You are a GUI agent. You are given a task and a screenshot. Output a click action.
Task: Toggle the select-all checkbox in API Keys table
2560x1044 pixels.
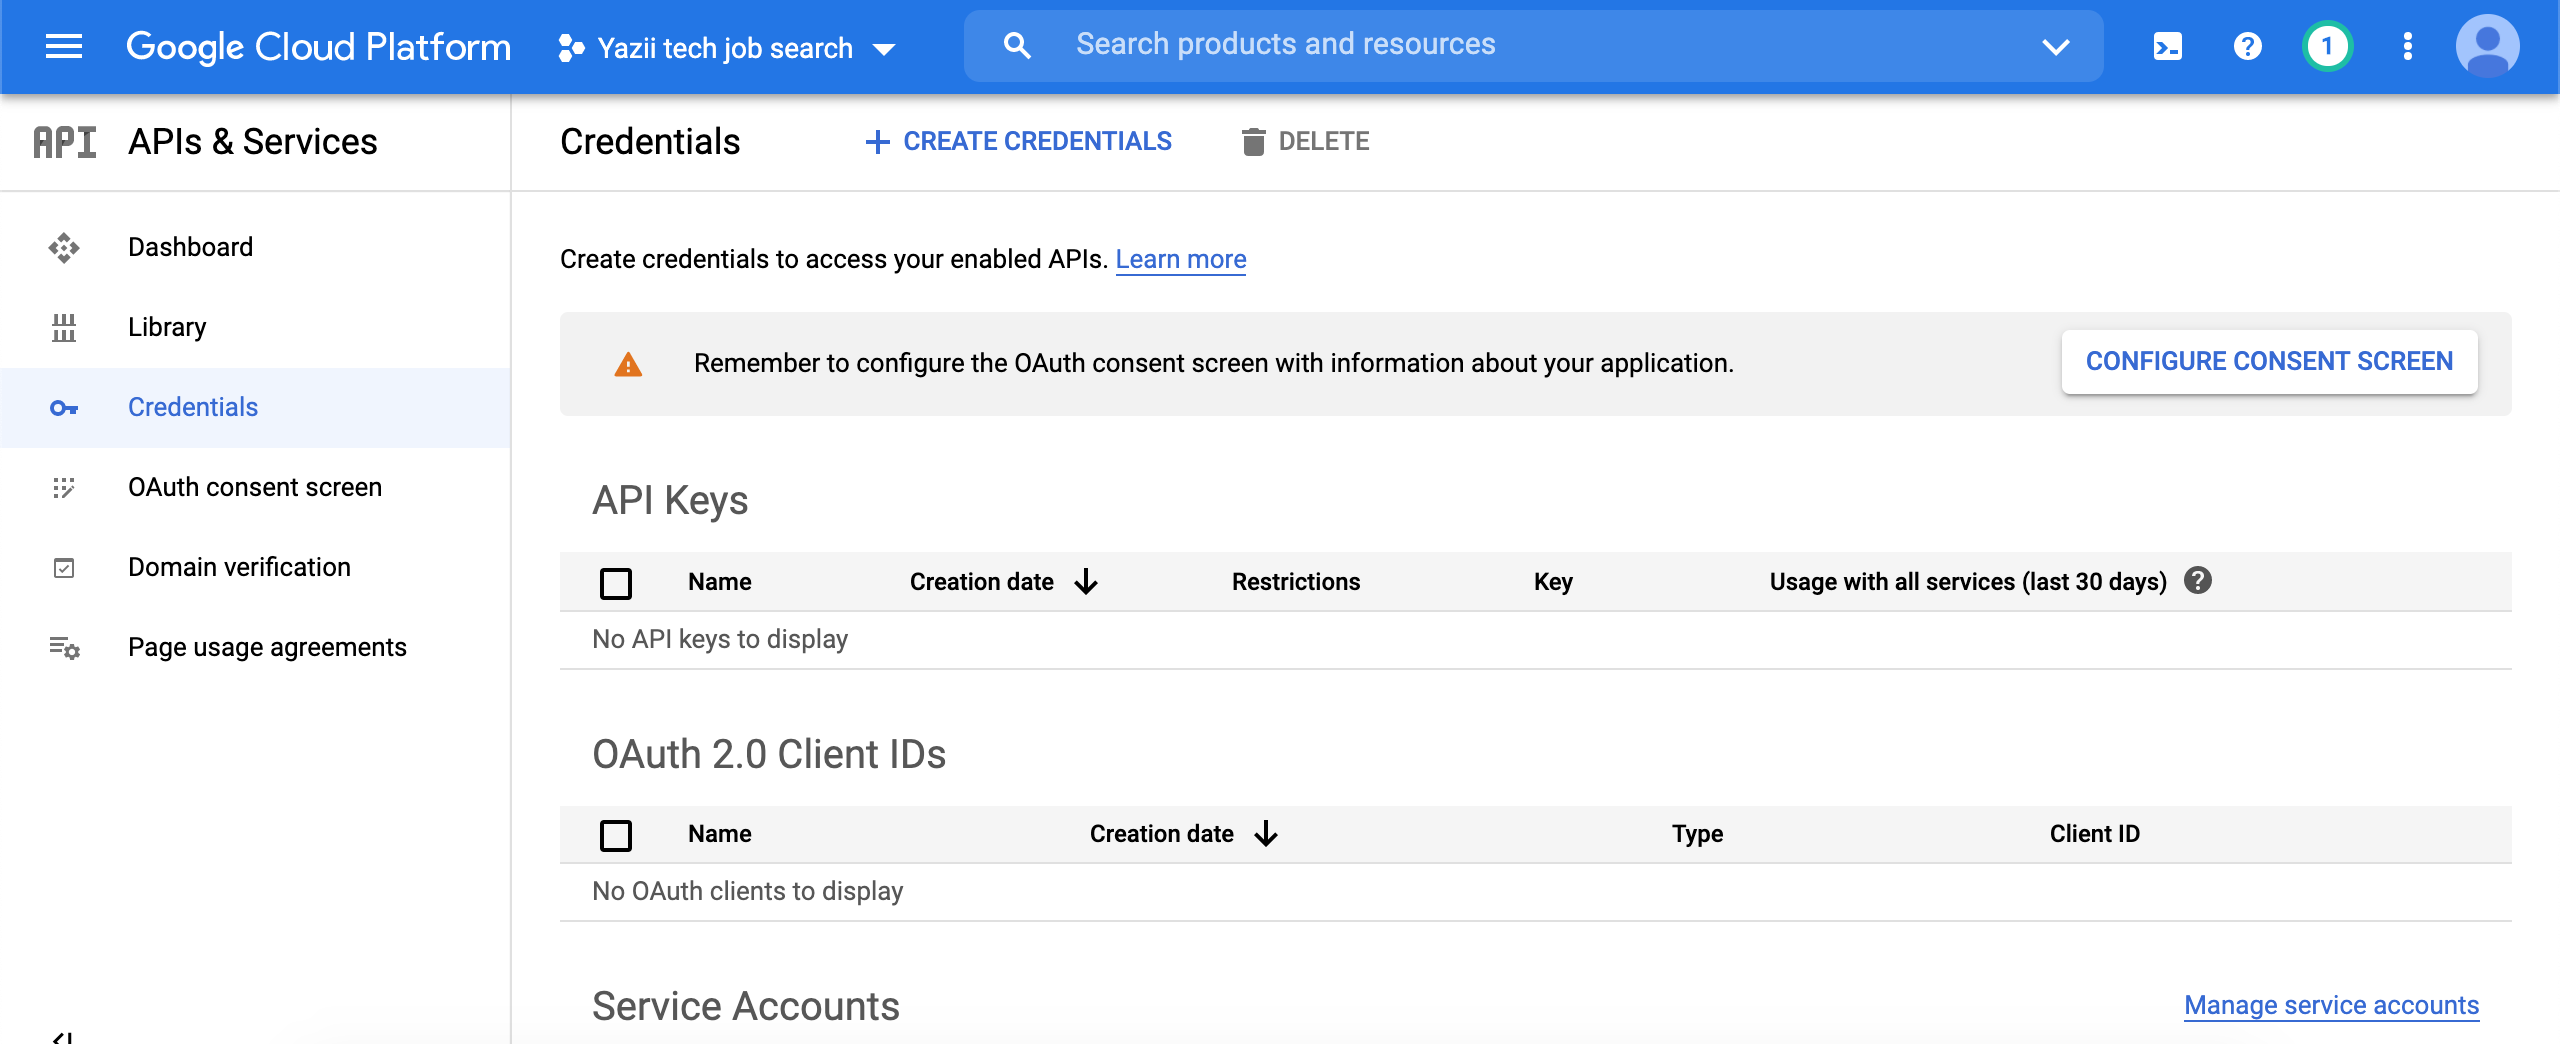[616, 583]
